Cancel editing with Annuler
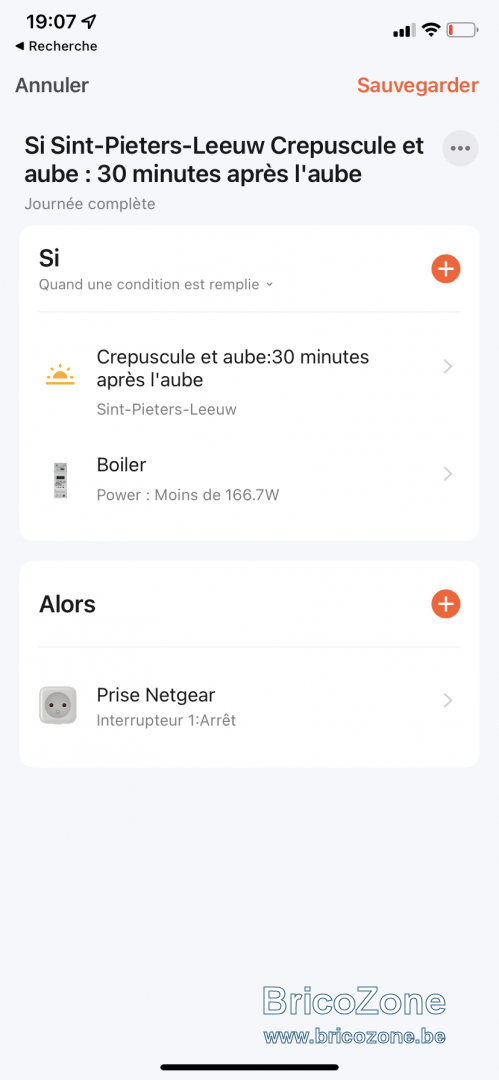Viewport: 499px width, 1080px height. (x=52, y=85)
